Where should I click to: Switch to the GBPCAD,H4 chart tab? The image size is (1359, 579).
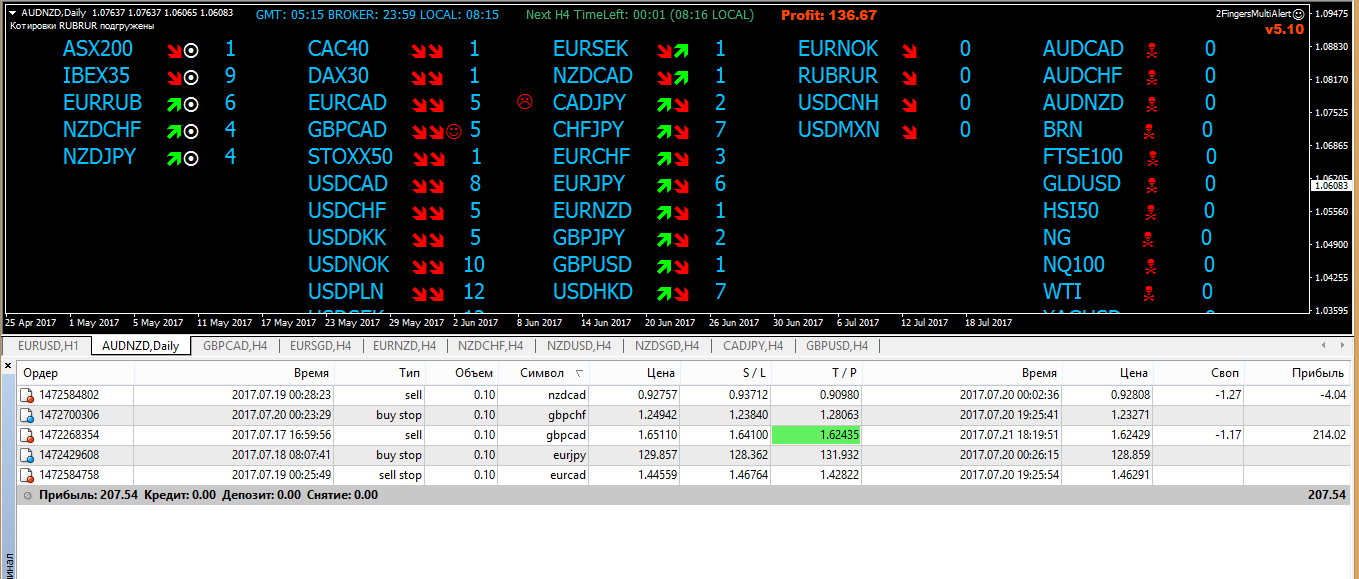point(234,346)
